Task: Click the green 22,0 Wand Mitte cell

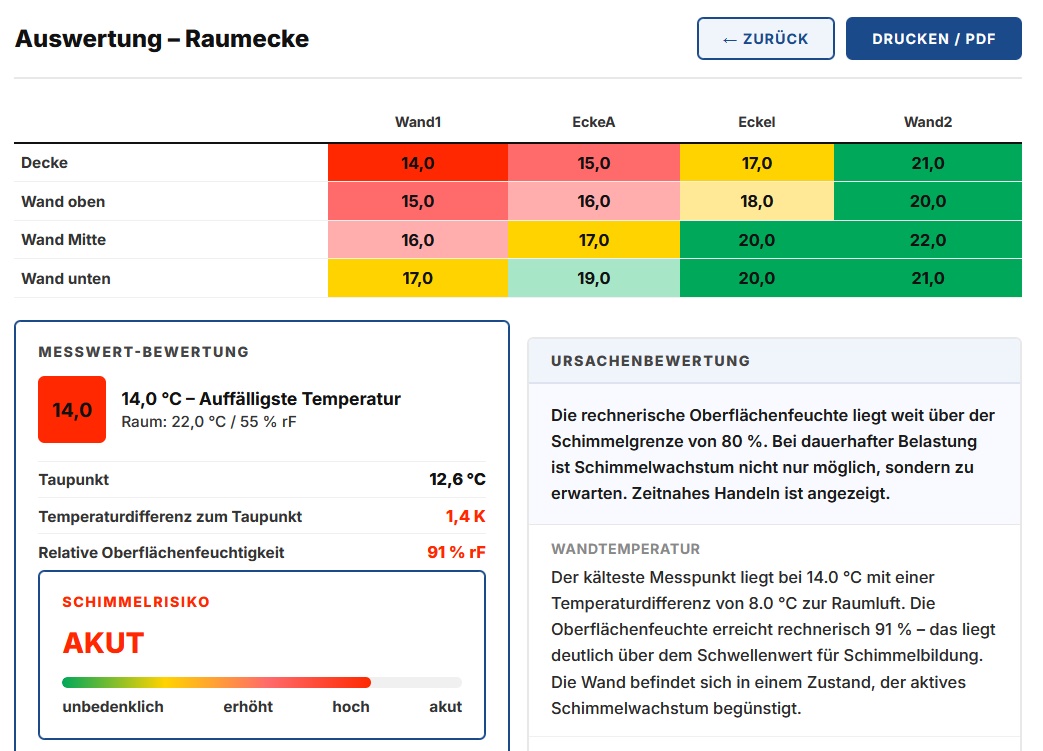Action: [928, 240]
